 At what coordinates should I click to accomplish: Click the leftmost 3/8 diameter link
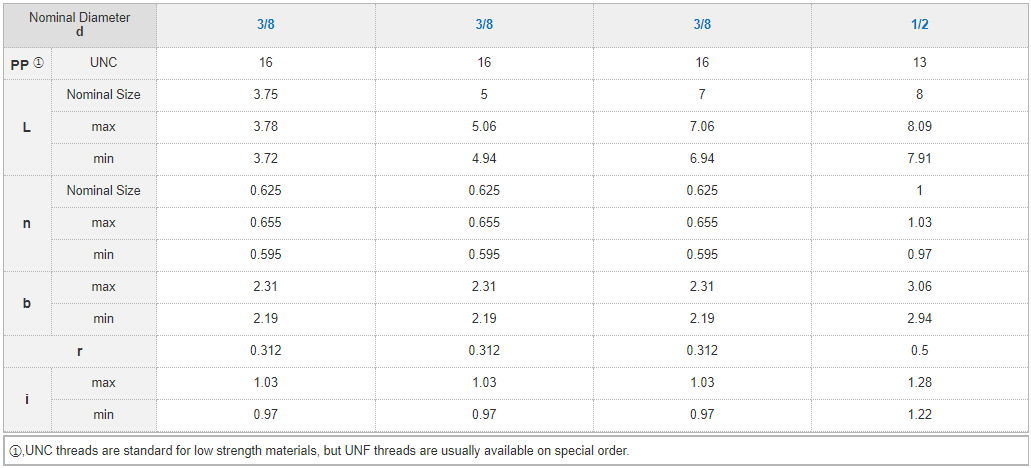pyautogui.click(x=266, y=25)
